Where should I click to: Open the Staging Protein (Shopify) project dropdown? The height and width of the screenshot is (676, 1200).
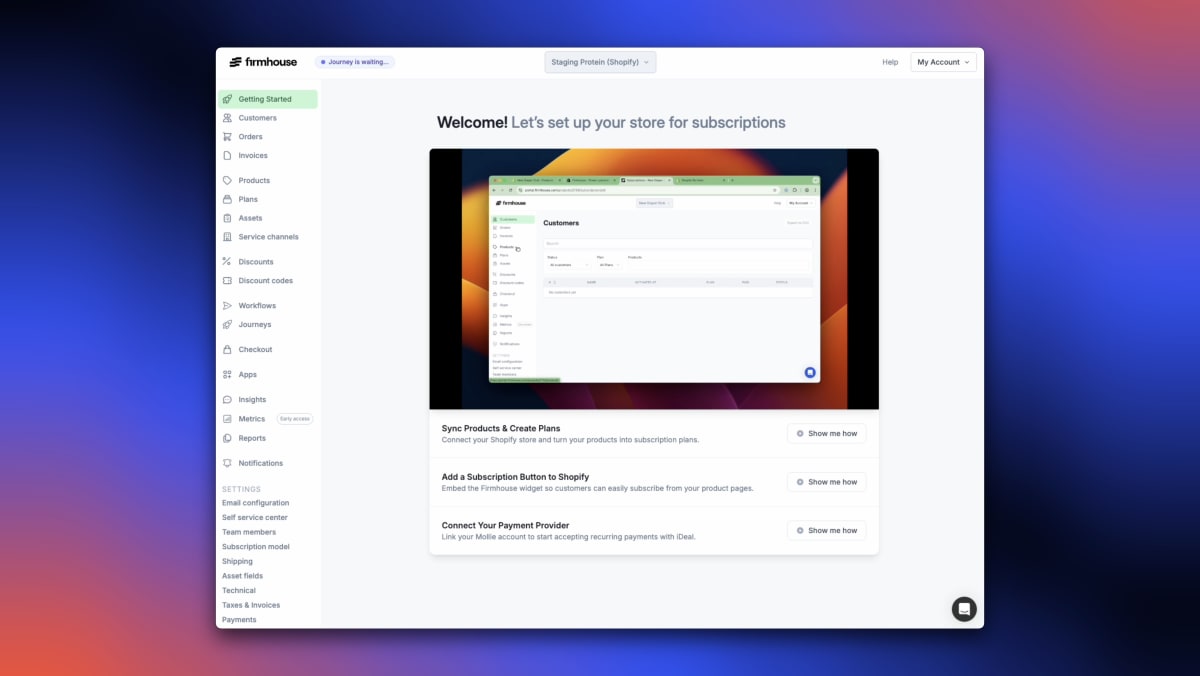(x=600, y=62)
